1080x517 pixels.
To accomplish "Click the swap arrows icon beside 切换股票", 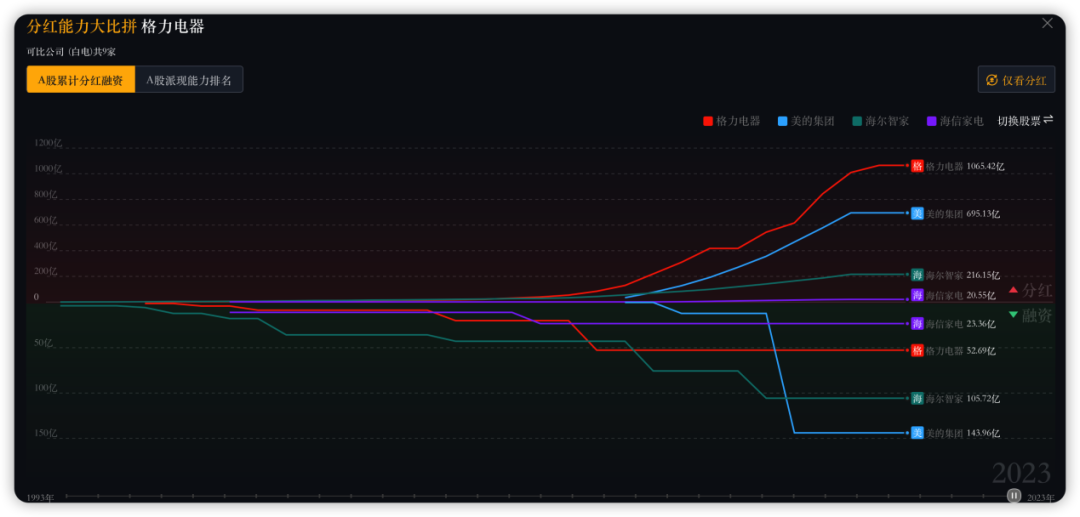I will pyautogui.click(x=1048, y=120).
